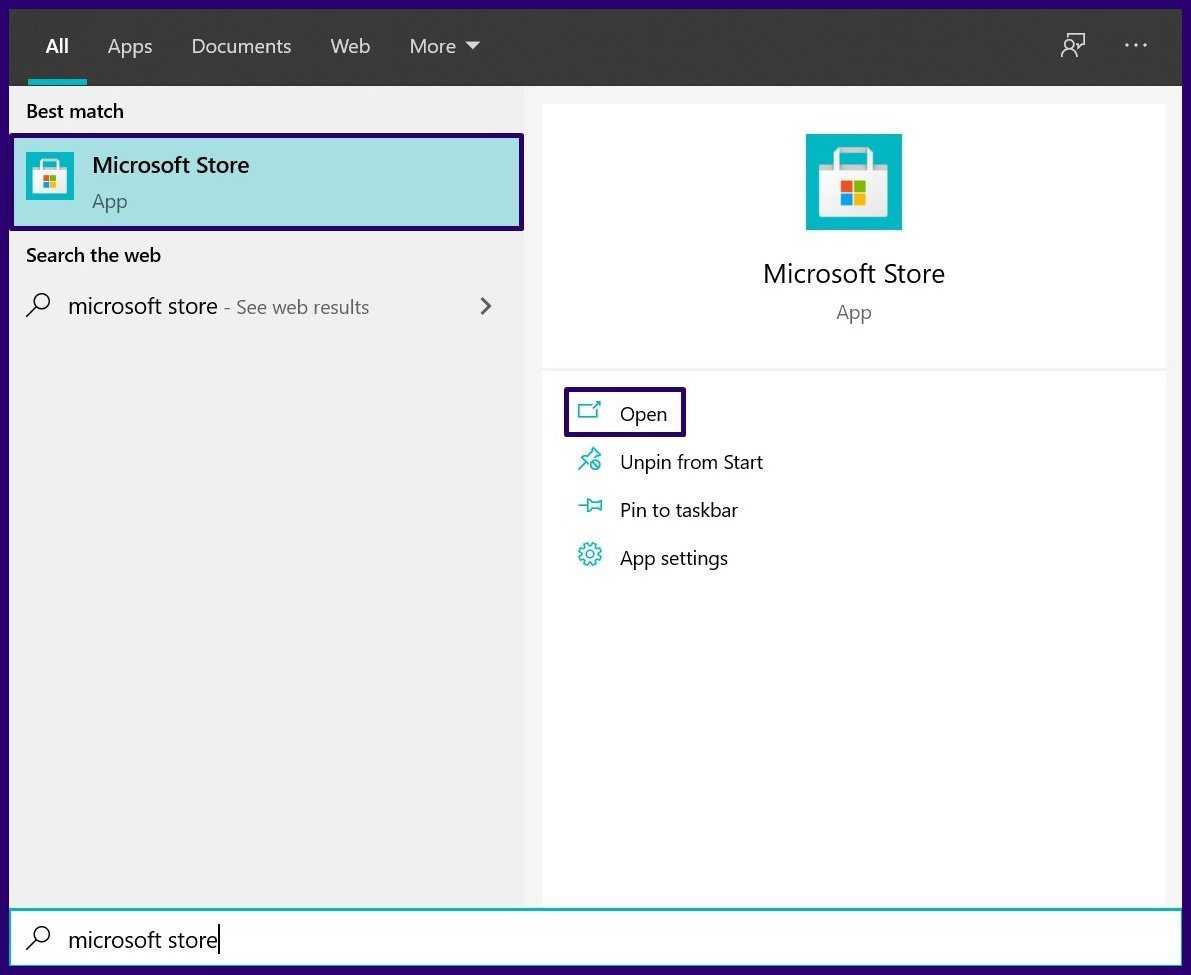Click the Microsoft Store icon in Best match
Viewport: 1191px width, 975px height.
(x=50, y=177)
